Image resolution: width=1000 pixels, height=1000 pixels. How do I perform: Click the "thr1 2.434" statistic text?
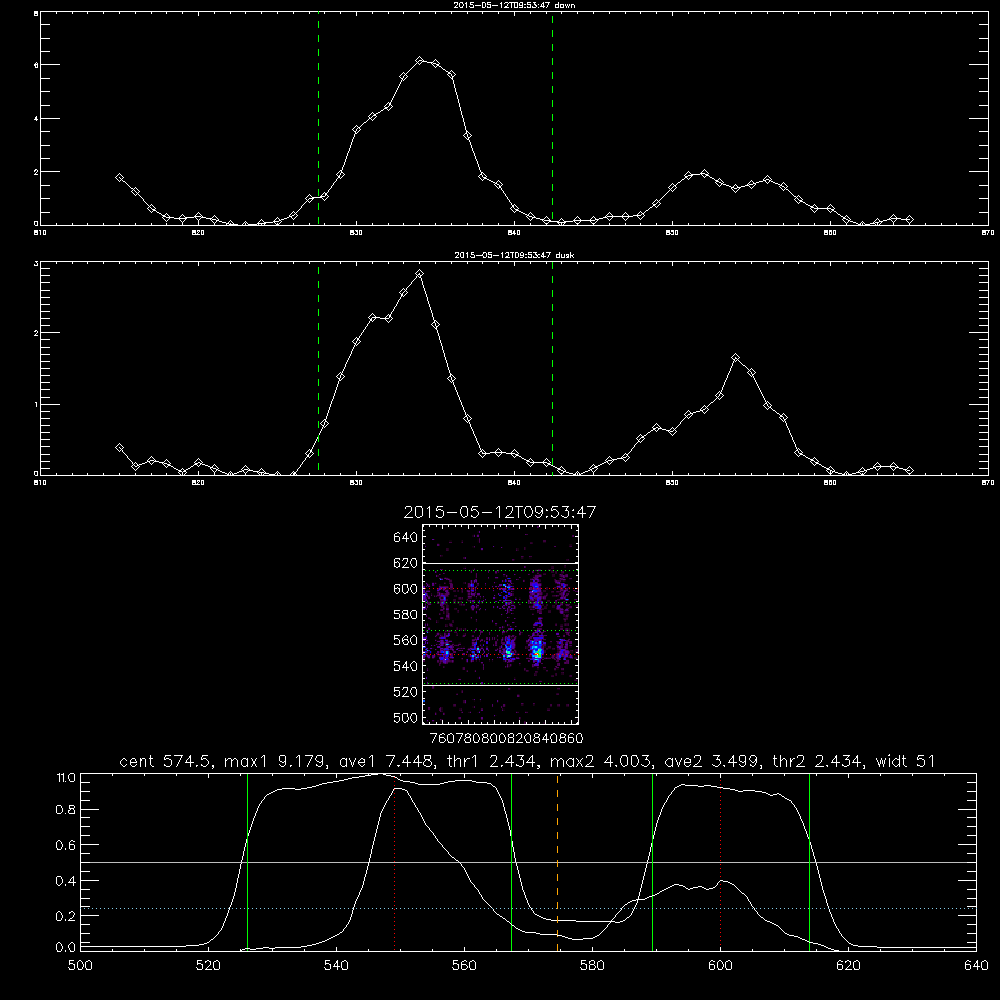(x=490, y=761)
